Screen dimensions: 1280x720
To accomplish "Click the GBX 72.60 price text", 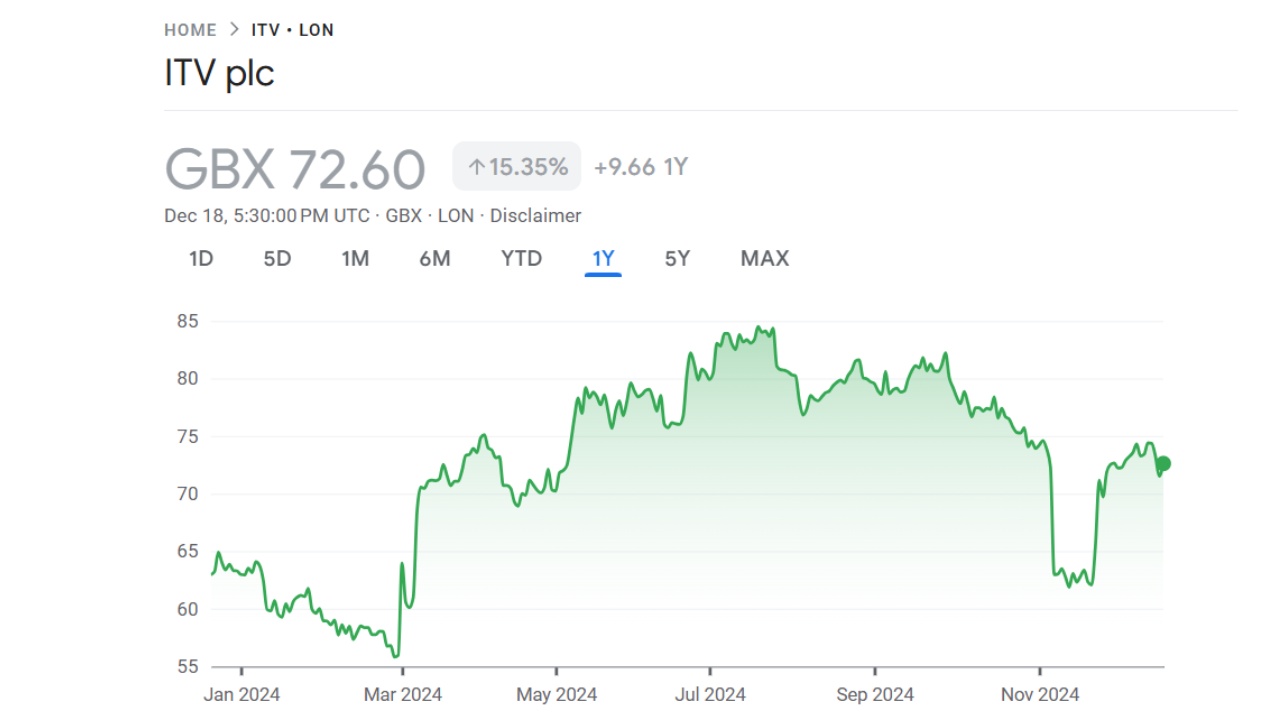I will [x=295, y=169].
